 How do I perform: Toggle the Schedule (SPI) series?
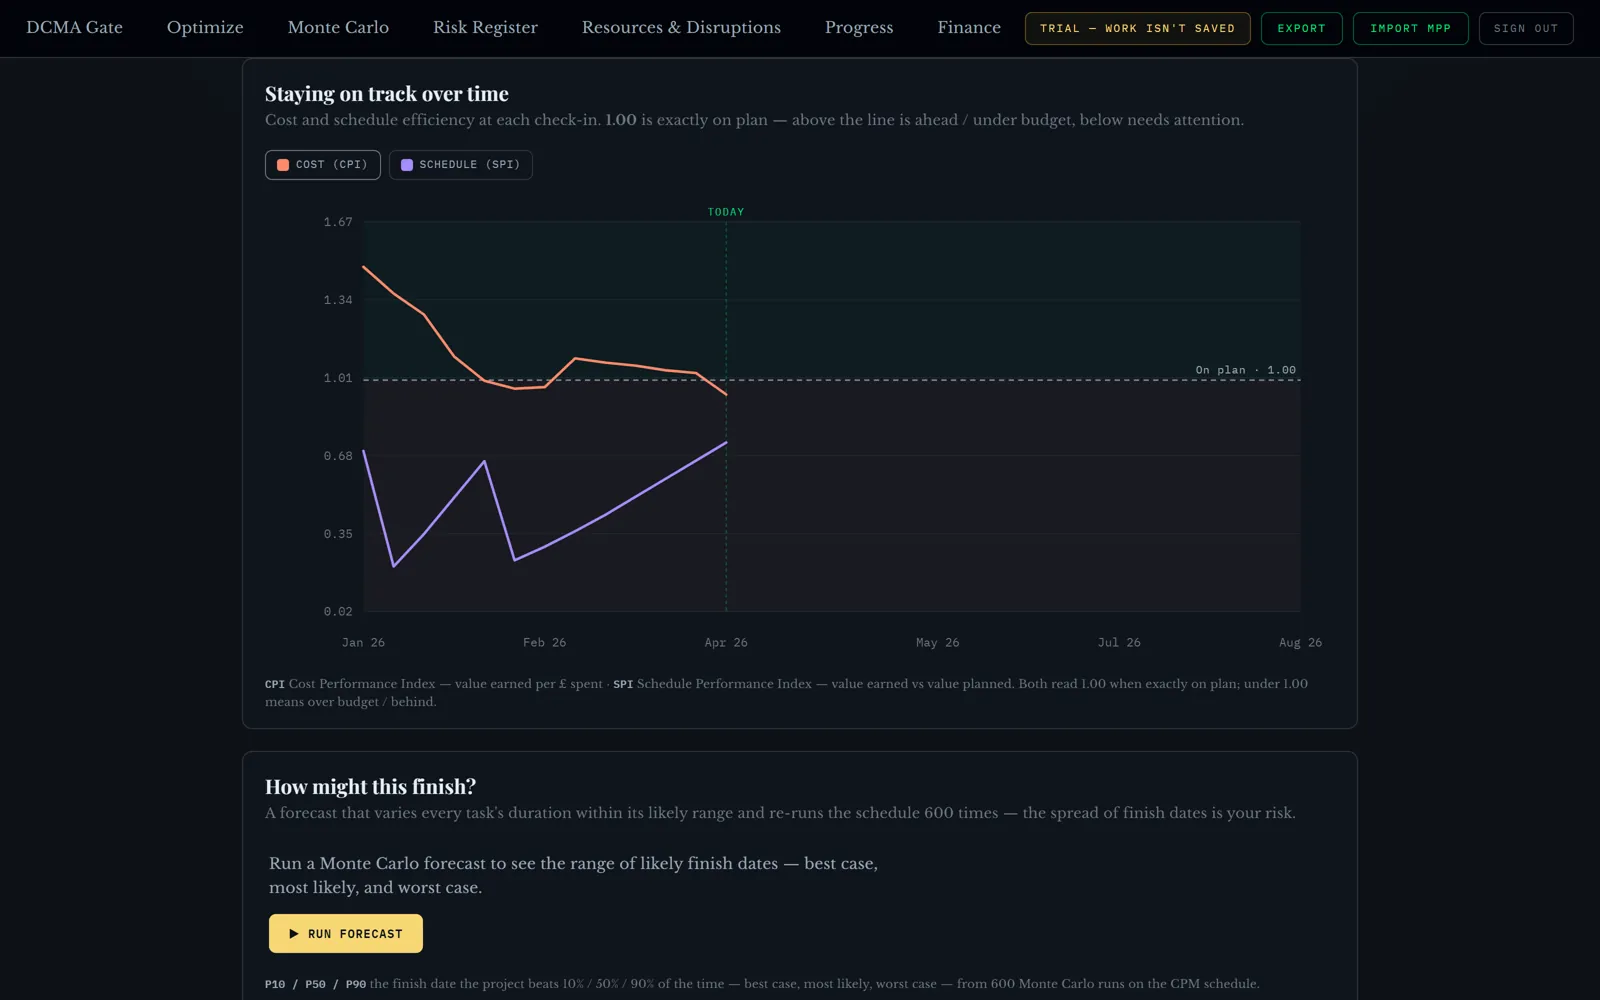point(460,165)
